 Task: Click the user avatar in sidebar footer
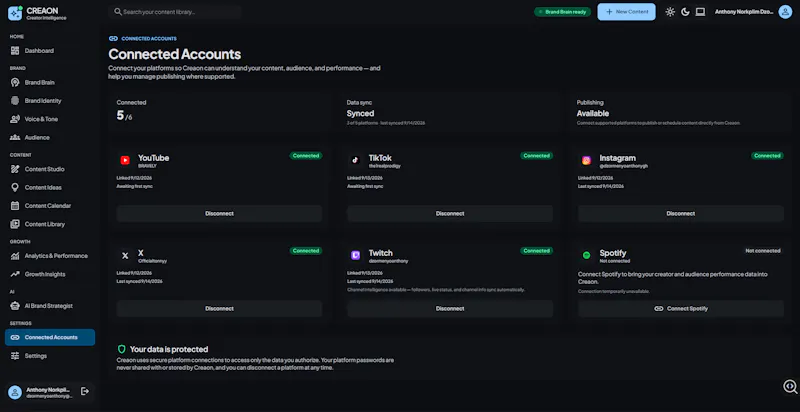click(15, 392)
